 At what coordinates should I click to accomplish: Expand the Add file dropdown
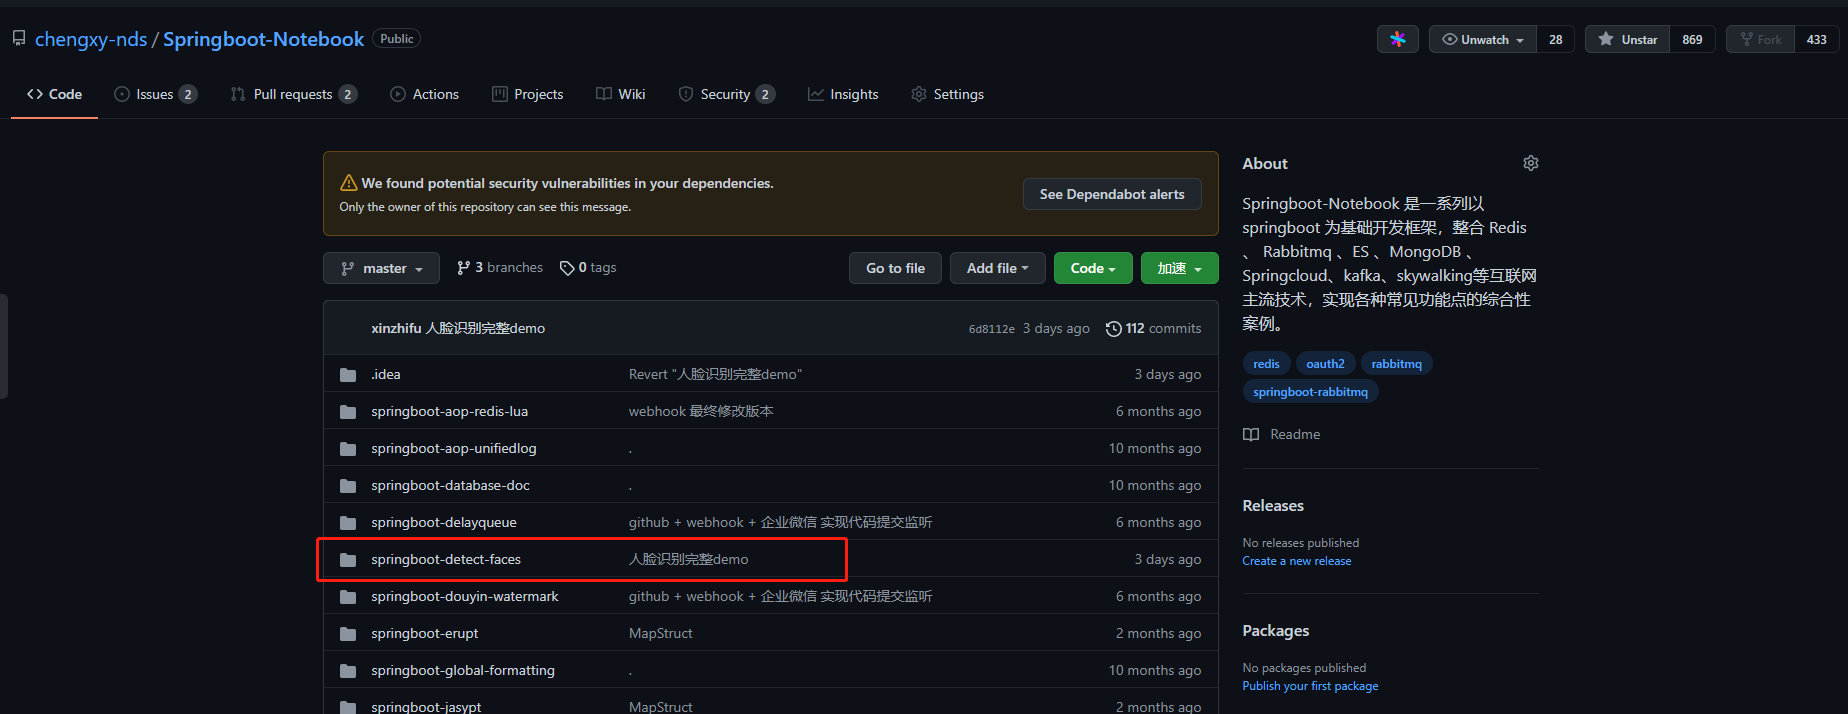pos(997,268)
